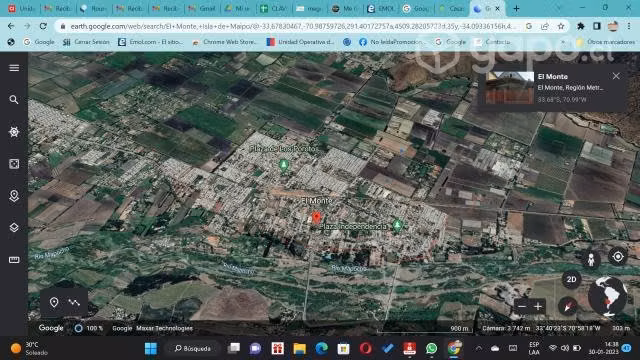Screen dimensions: 640x360
Task: Open the Windows Start menu
Action: [x=151, y=348]
